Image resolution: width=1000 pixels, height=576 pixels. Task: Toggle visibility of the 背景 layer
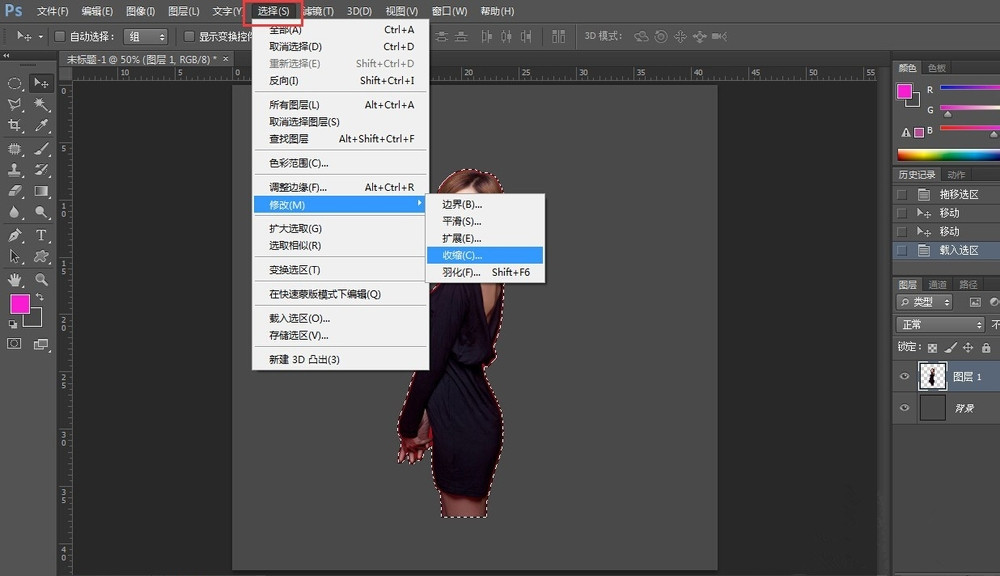click(905, 408)
